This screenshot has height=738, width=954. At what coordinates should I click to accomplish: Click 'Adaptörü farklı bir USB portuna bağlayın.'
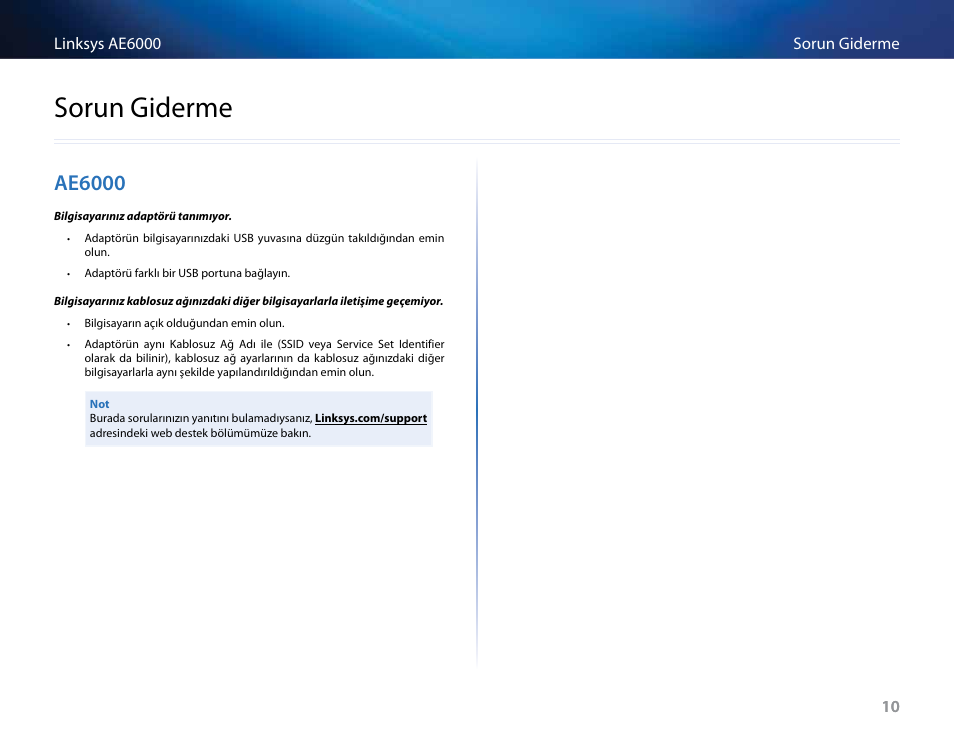pyautogui.click(x=187, y=273)
